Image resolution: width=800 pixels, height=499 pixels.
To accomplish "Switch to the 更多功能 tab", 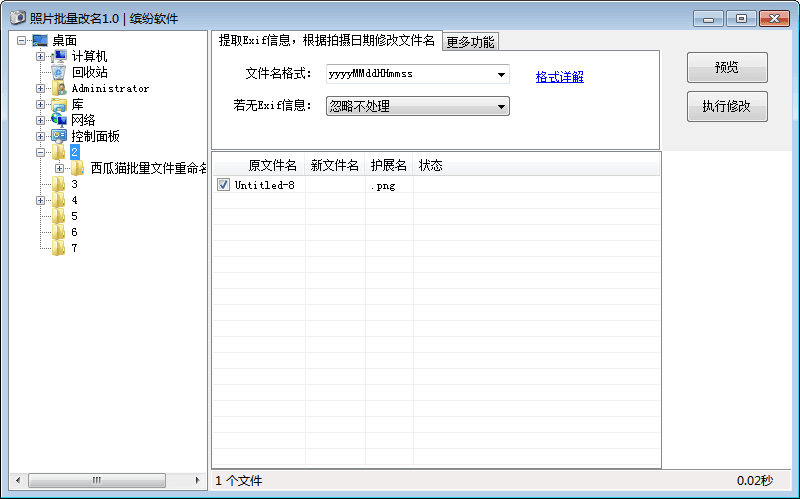I will coord(470,42).
